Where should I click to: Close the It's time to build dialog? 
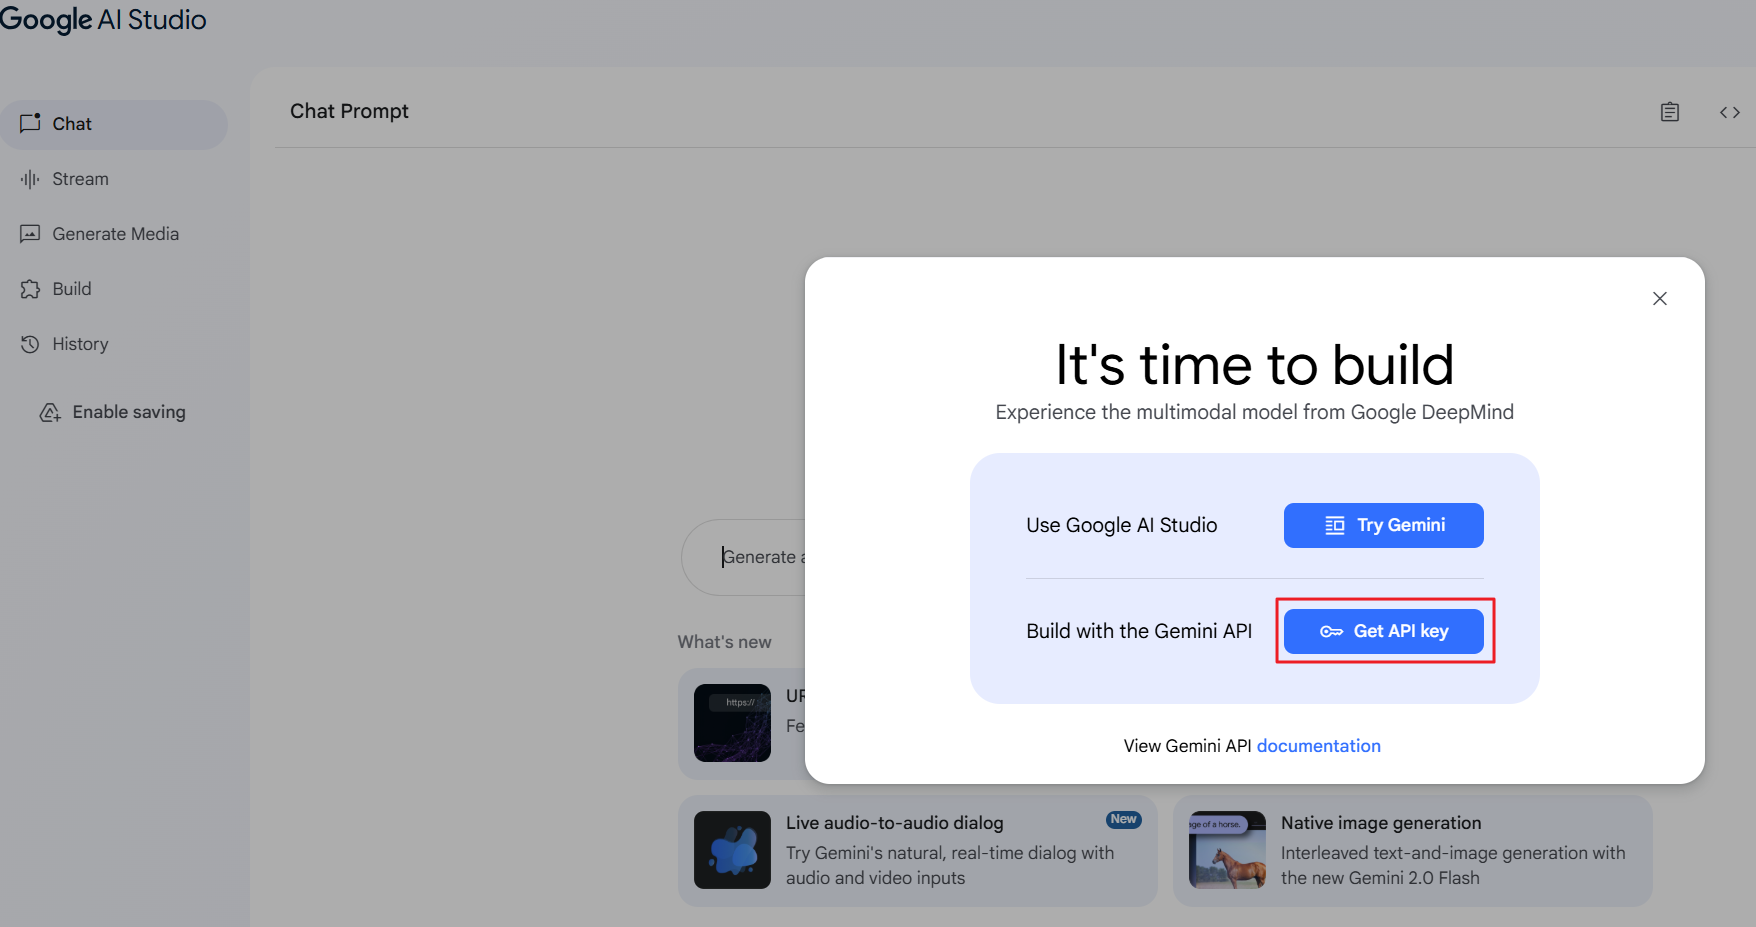[x=1660, y=298]
